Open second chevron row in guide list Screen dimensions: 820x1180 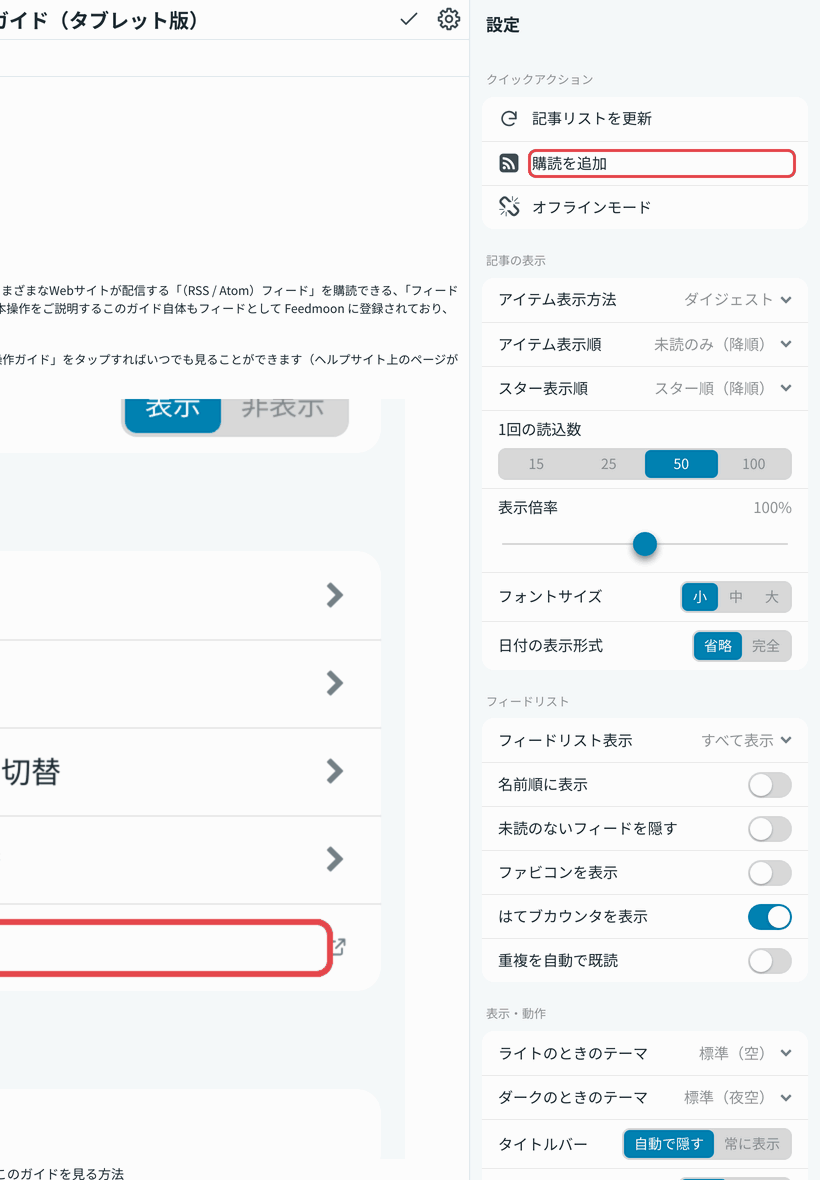pyautogui.click(x=335, y=683)
